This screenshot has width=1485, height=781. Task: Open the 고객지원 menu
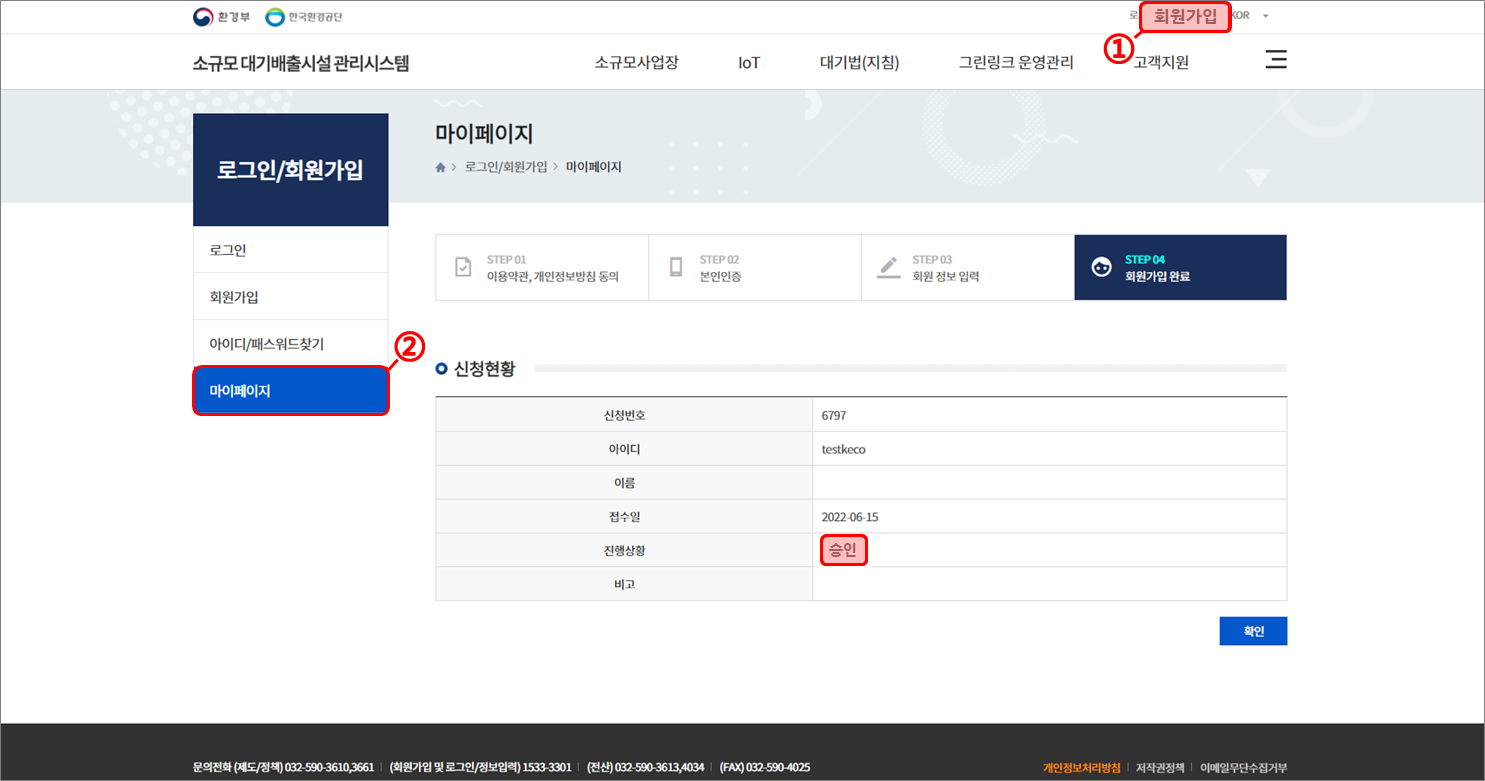click(x=1161, y=62)
